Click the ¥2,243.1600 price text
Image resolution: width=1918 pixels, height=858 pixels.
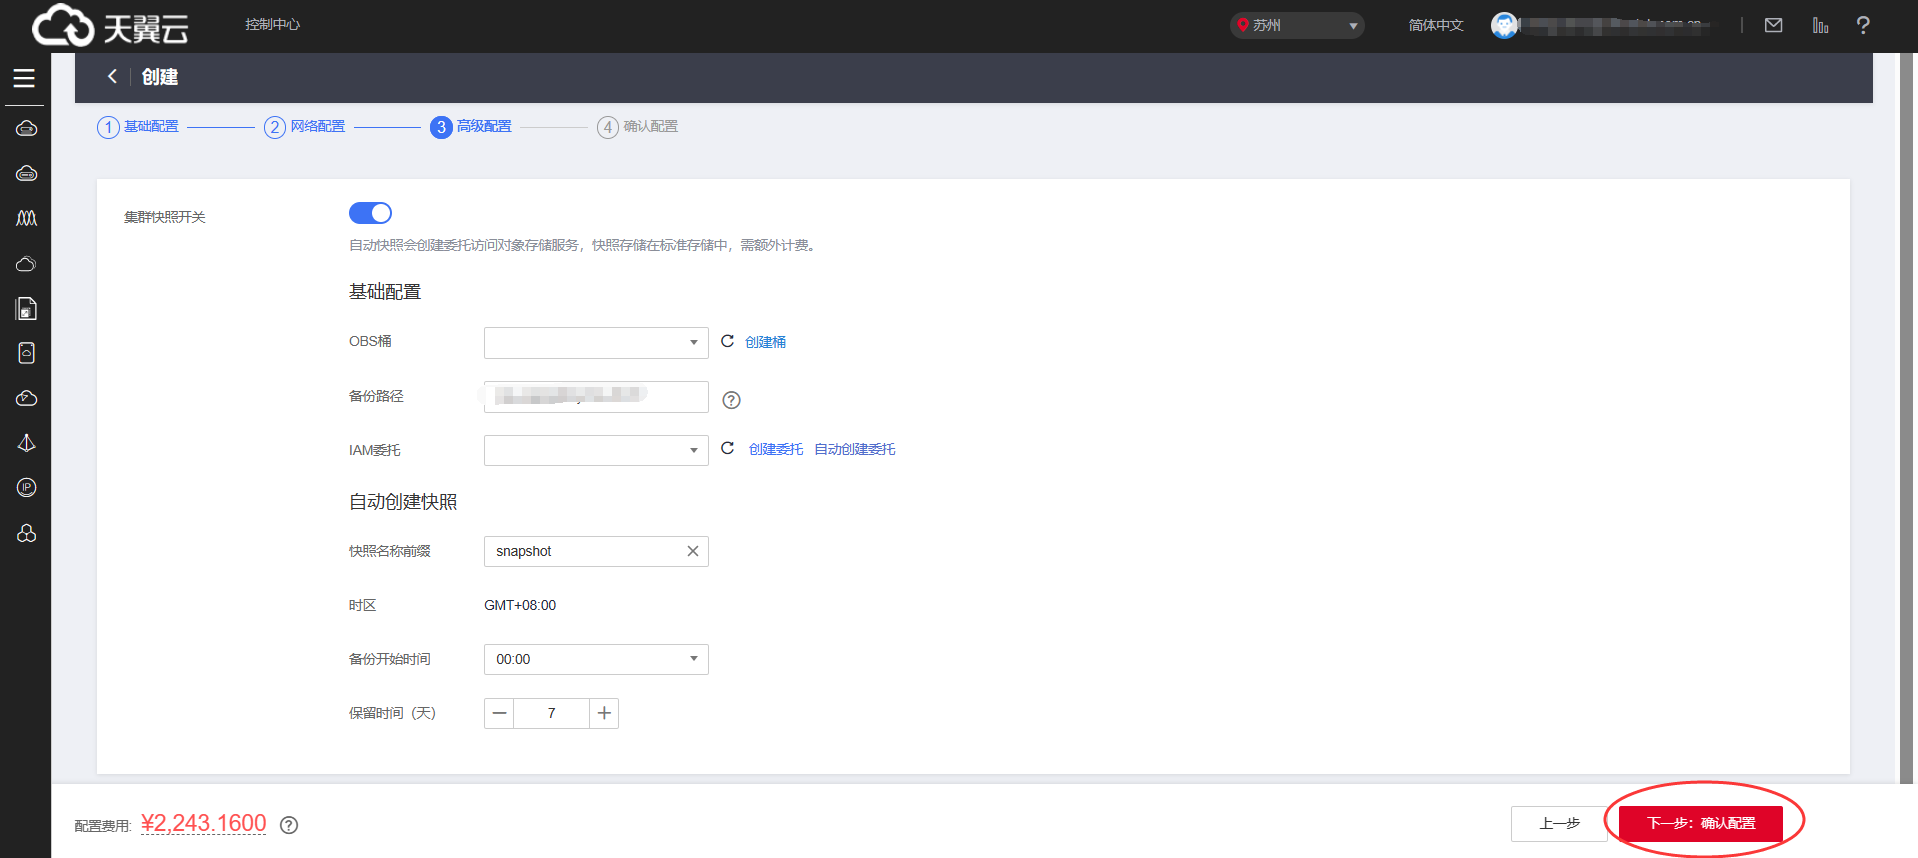[204, 823]
